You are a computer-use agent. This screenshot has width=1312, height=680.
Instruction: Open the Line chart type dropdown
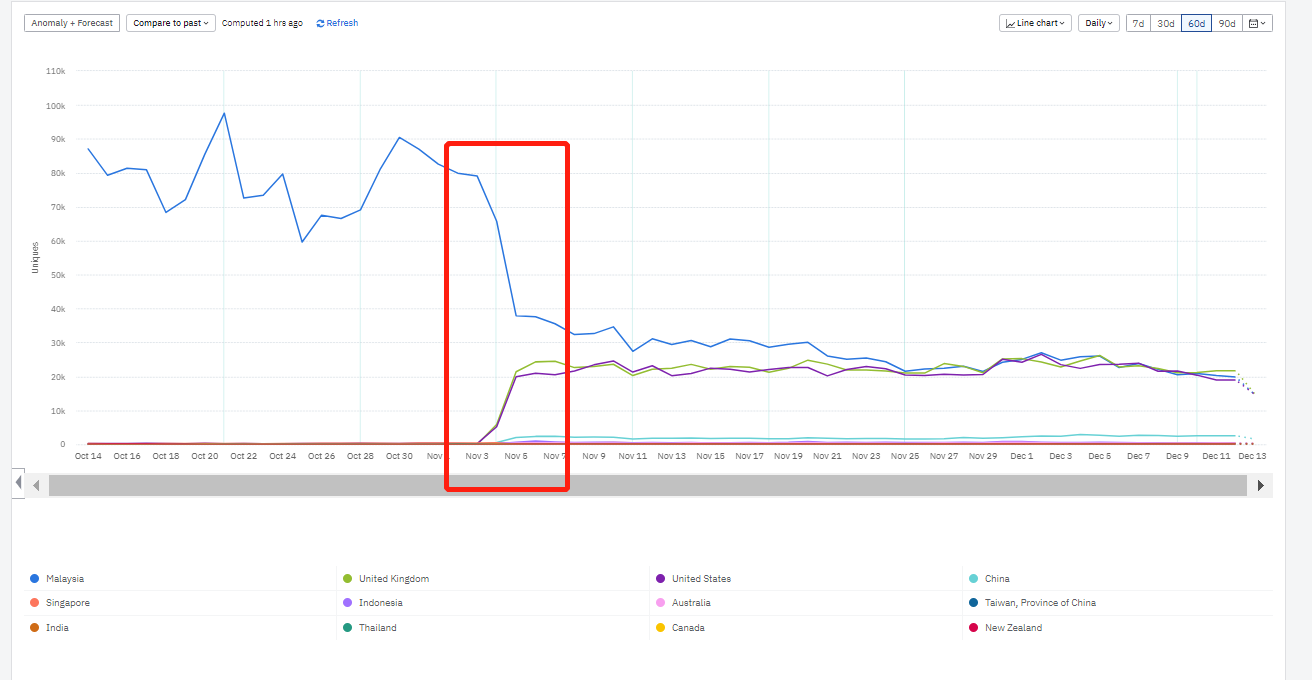point(1035,23)
